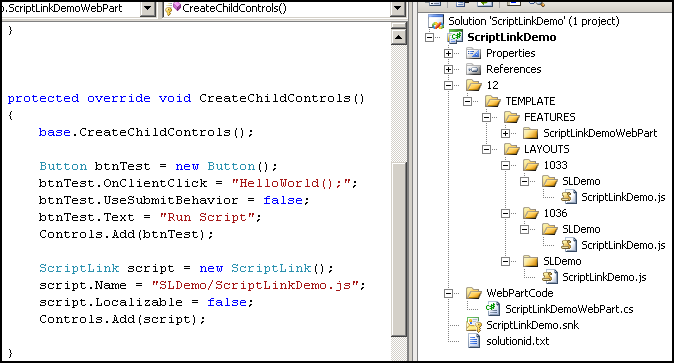This screenshot has width=674, height=363.
Task: Click the "base.CreateChildControls();" line
Action: [x=146, y=132]
